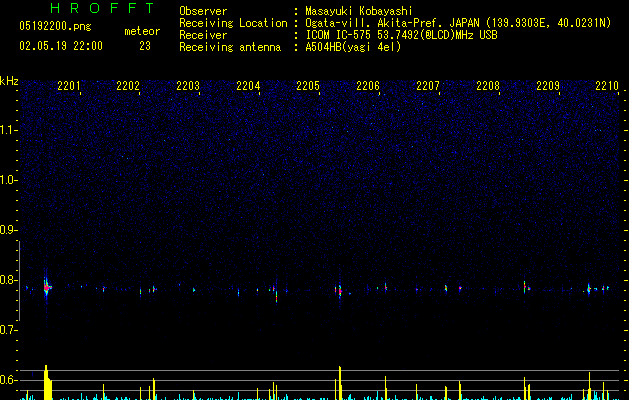Screen dimensions: 629x400
Task: Click the 0.9 frequency axis label
Action: pos(9,230)
